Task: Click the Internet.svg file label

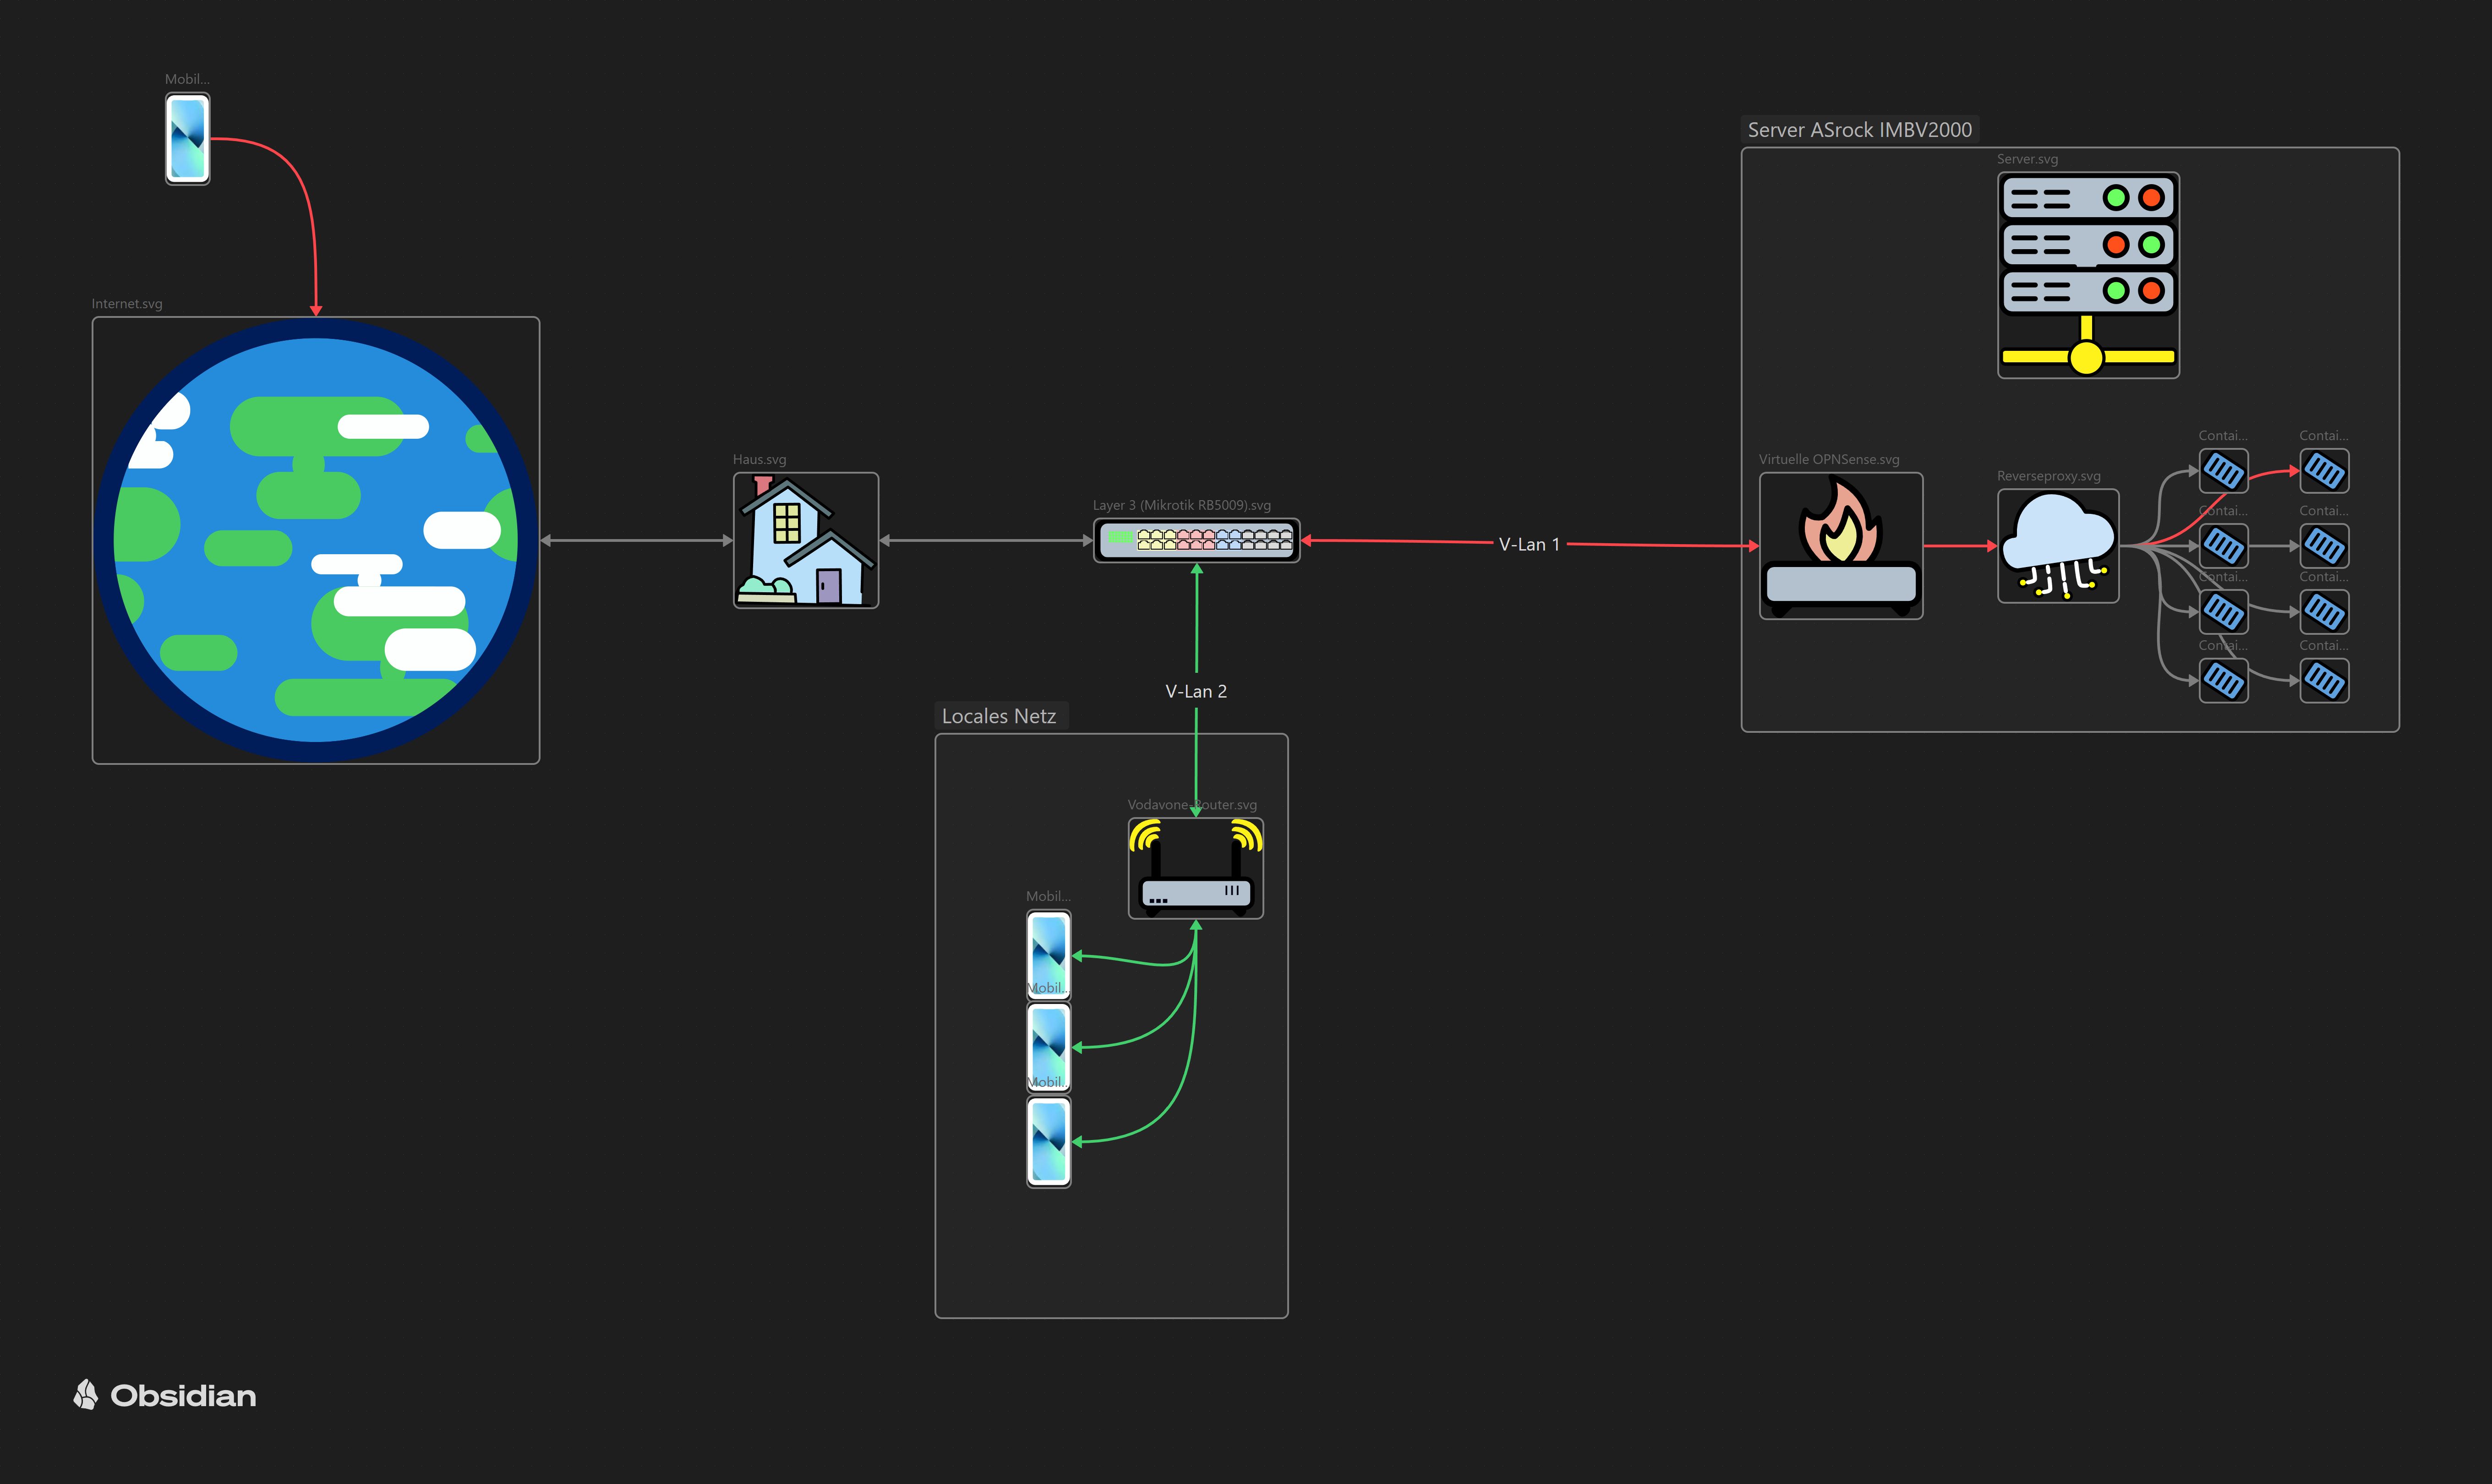Action: pos(127,304)
